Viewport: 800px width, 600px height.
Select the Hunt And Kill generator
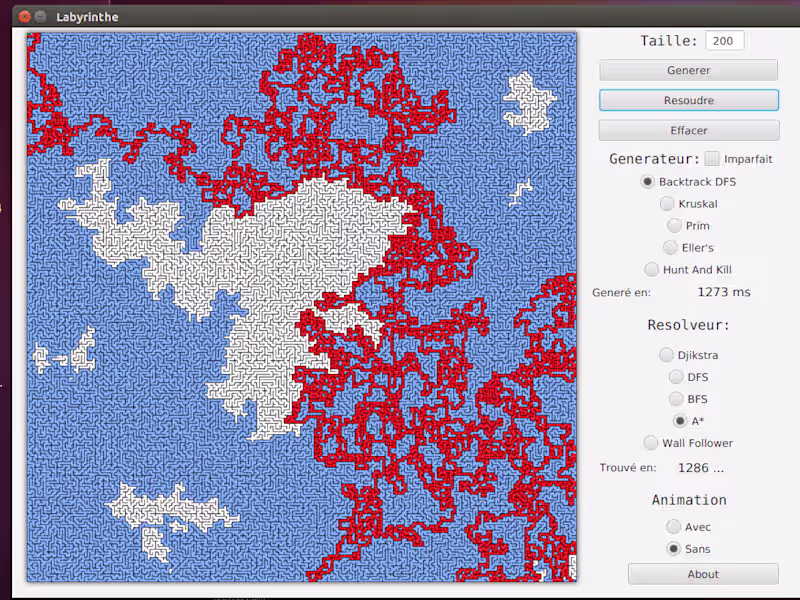tap(651, 269)
